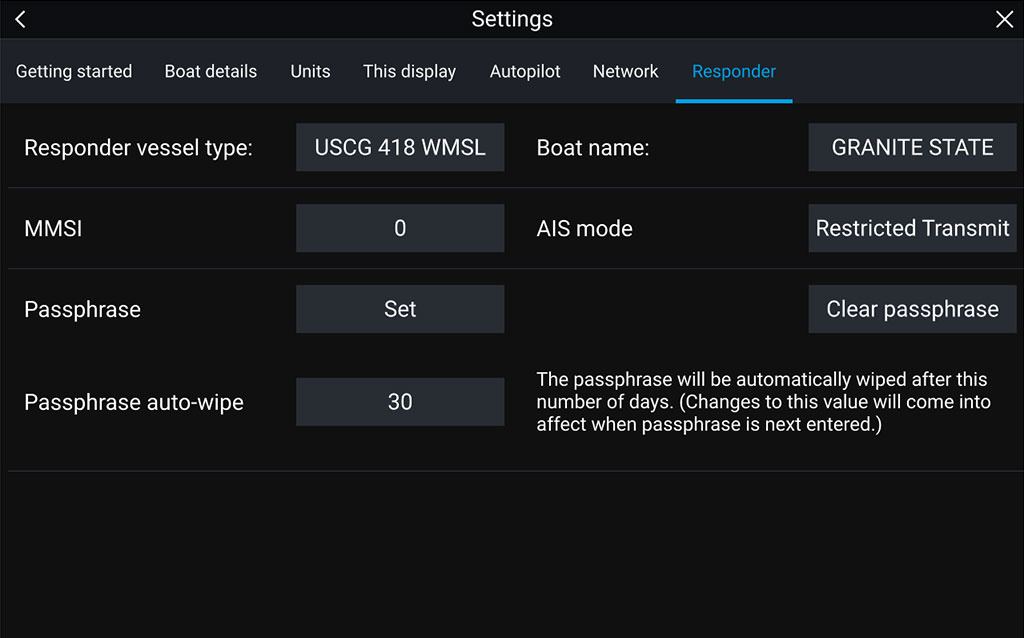Image resolution: width=1024 pixels, height=638 pixels.
Task: Switch to the Boat details tab
Action: tap(210, 71)
